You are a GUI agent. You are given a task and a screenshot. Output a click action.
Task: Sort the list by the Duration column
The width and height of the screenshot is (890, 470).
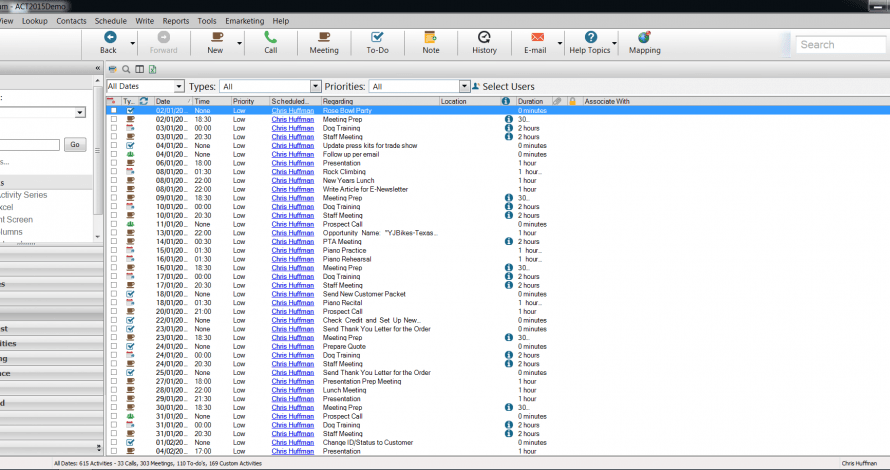tap(534, 101)
